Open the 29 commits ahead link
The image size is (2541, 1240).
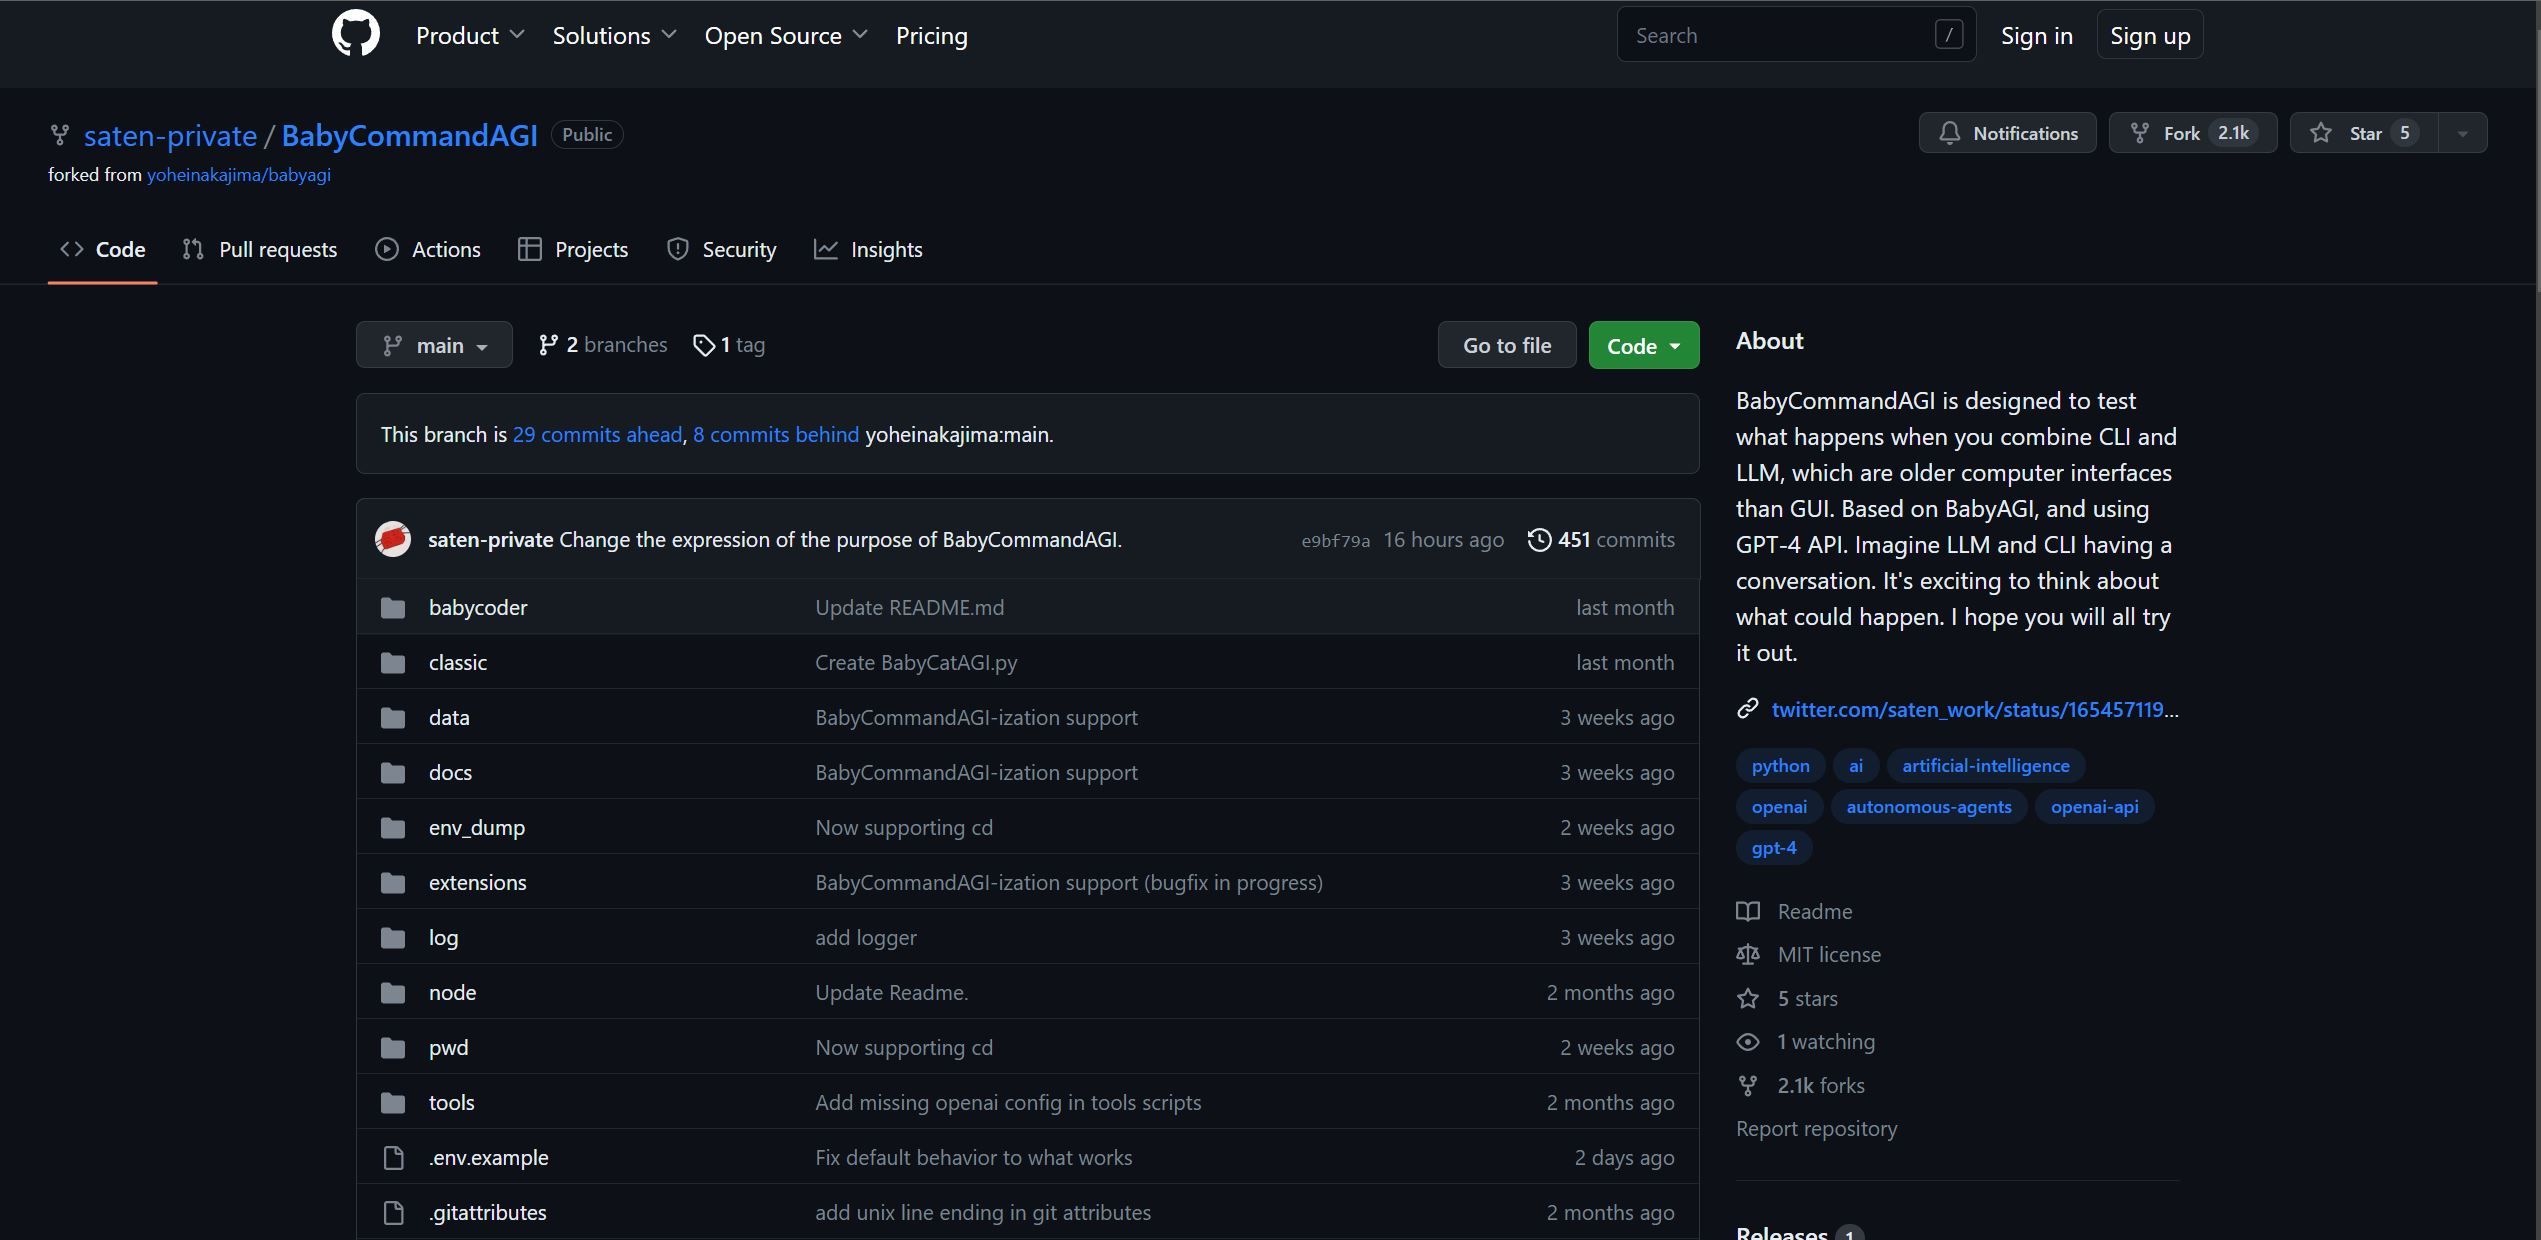point(597,435)
